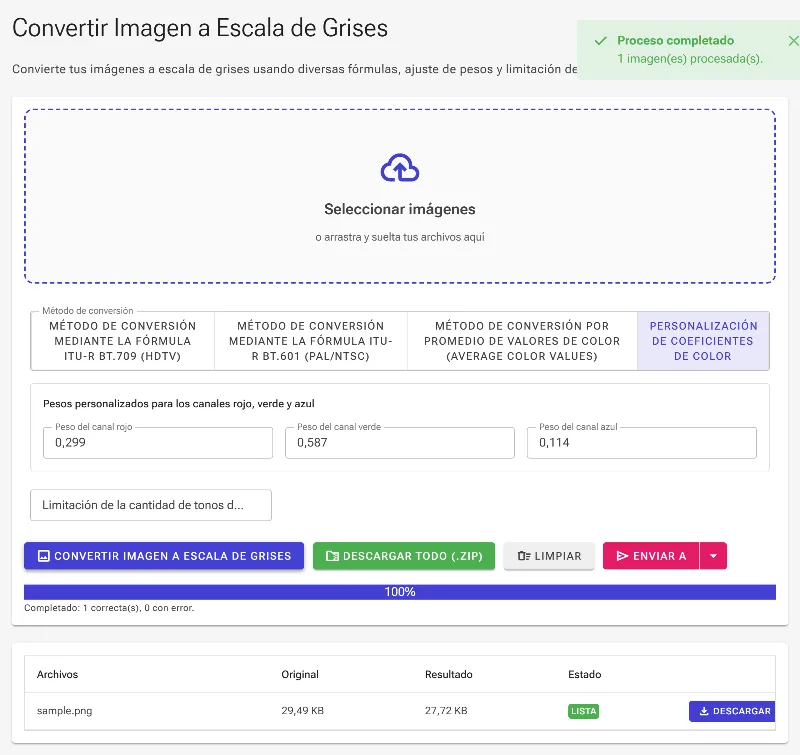Click the 27,72 KB result size
800x755 pixels.
tap(446, 711)
